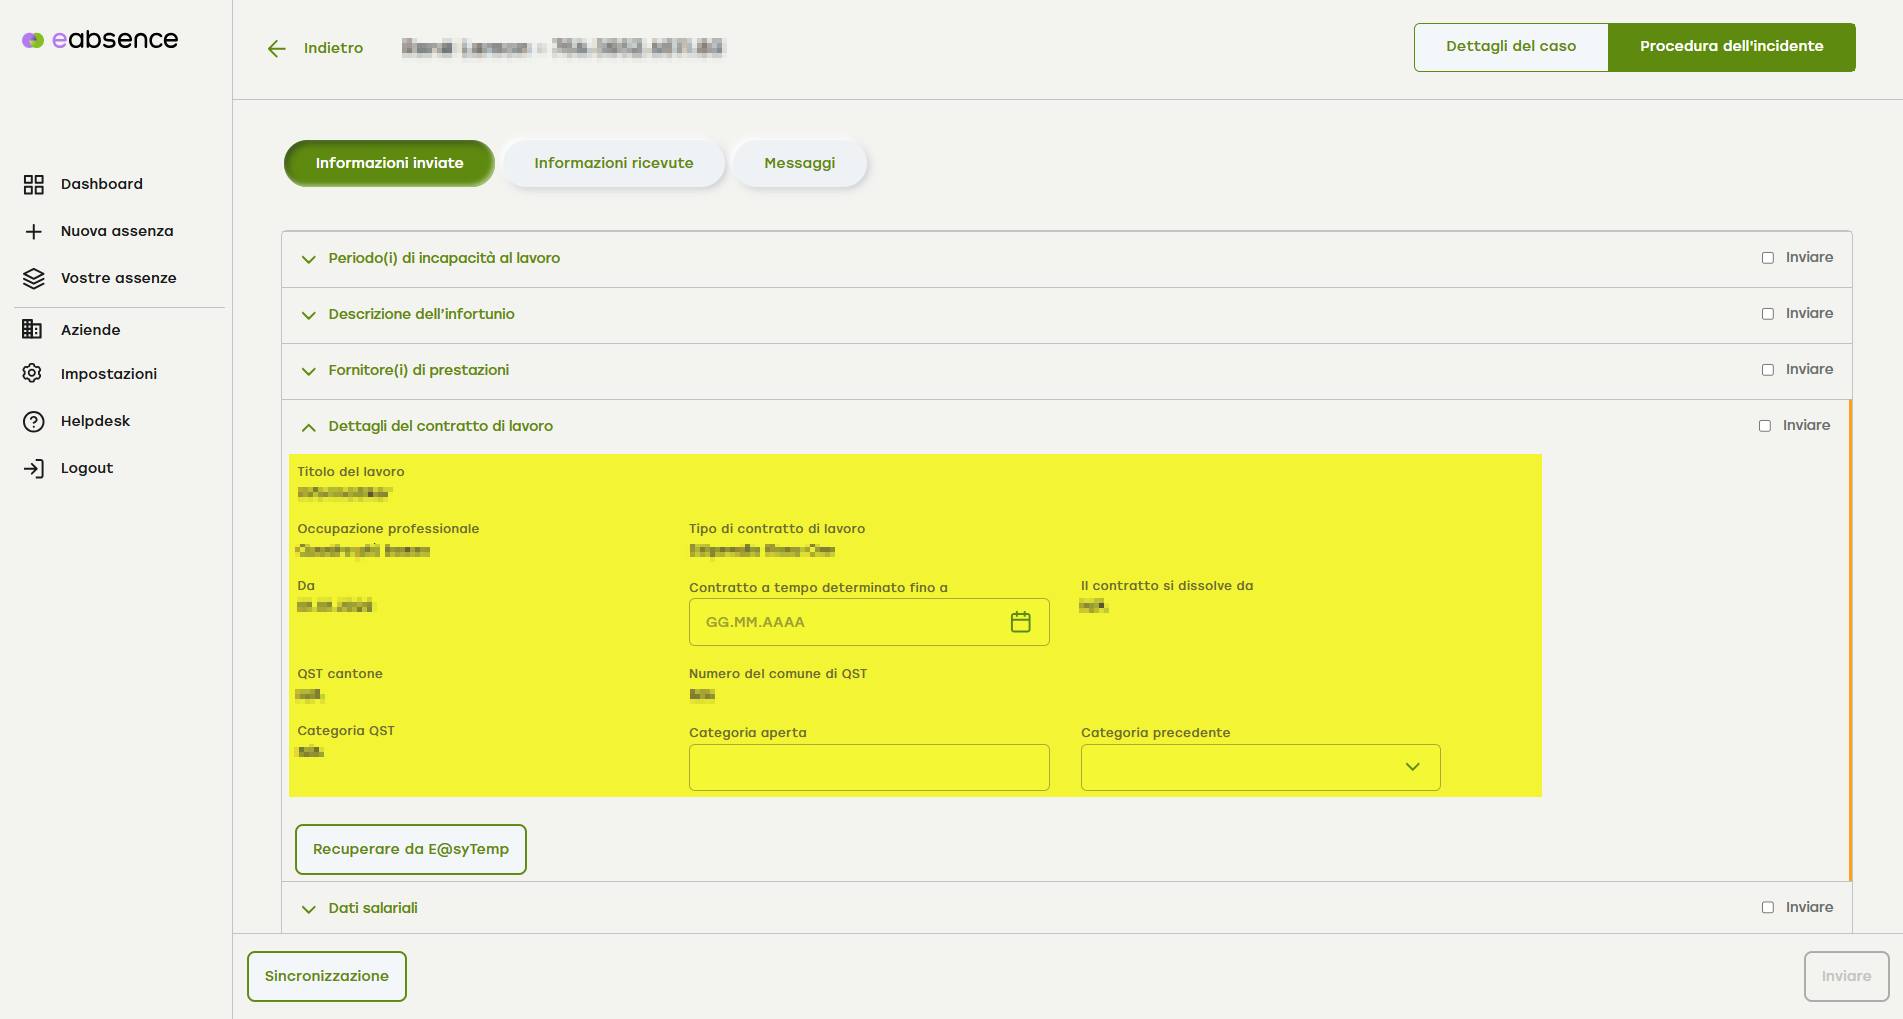Click the Categoria aperta input field
The width and height of the screenshot is (1903, 1019).
point(868,767)
